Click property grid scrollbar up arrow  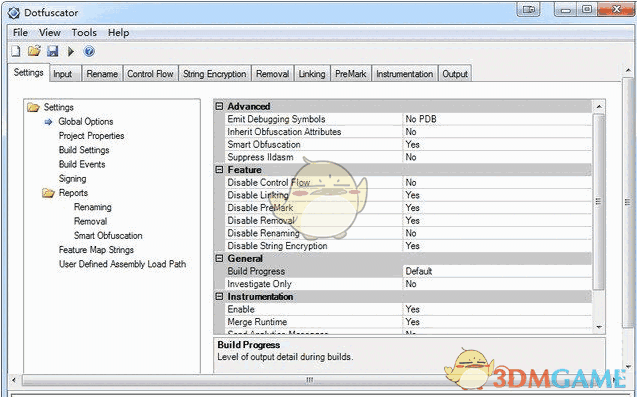(599, 107)
